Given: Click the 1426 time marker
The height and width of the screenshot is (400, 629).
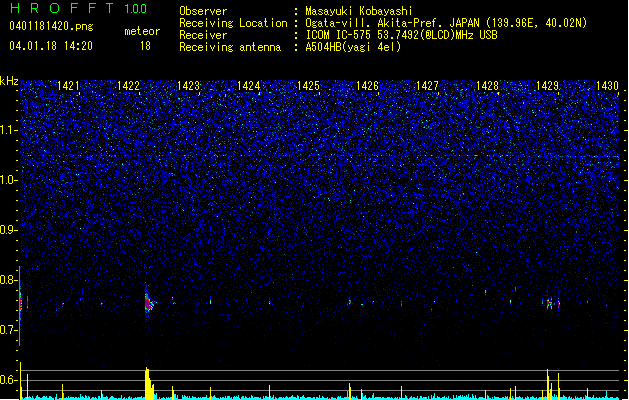Looking at the screenshot, I should (x=367, y=86).
